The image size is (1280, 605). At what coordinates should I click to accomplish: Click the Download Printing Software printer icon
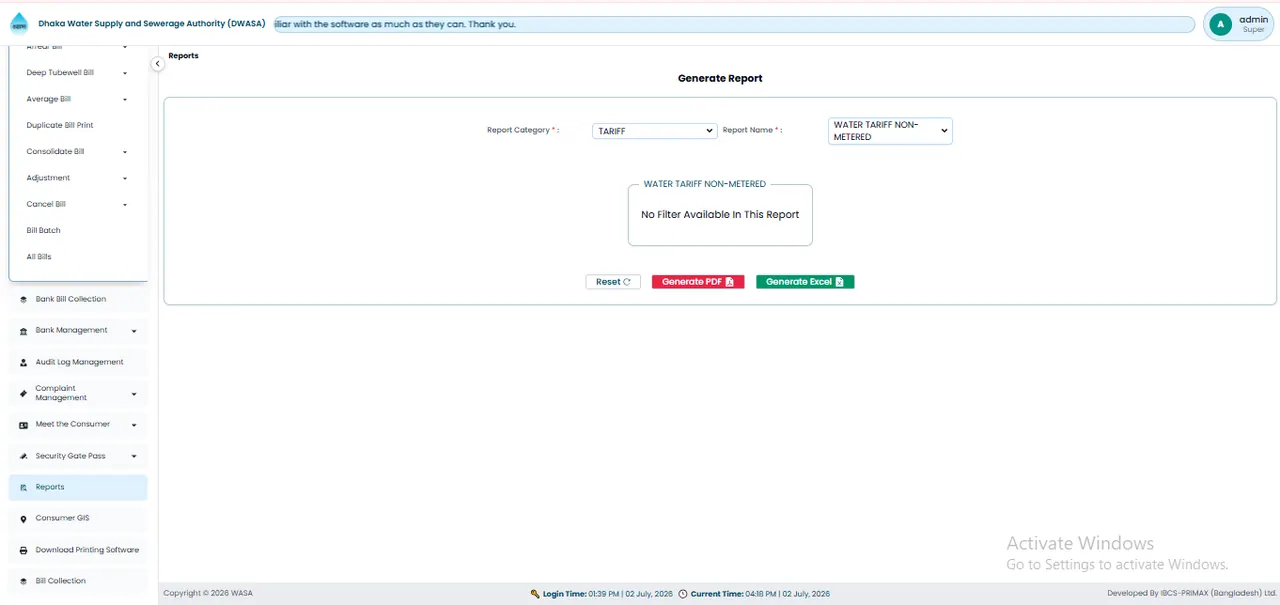point(23,551)
